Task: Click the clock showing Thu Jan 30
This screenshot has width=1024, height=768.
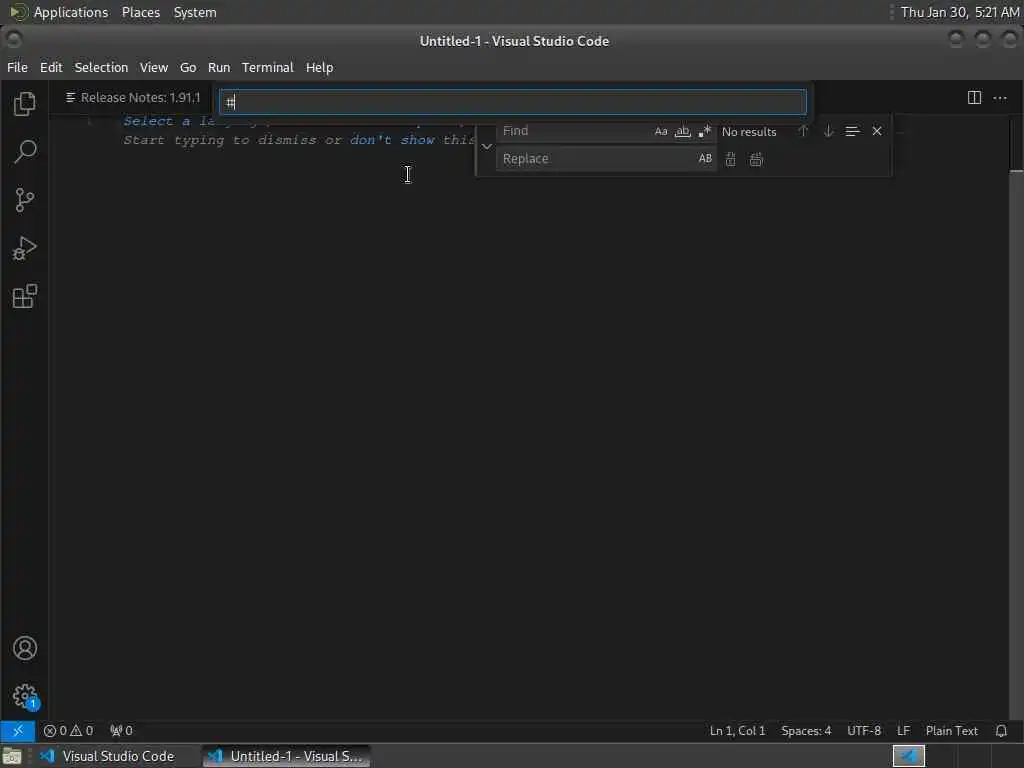Action: (x=960, y=12)
